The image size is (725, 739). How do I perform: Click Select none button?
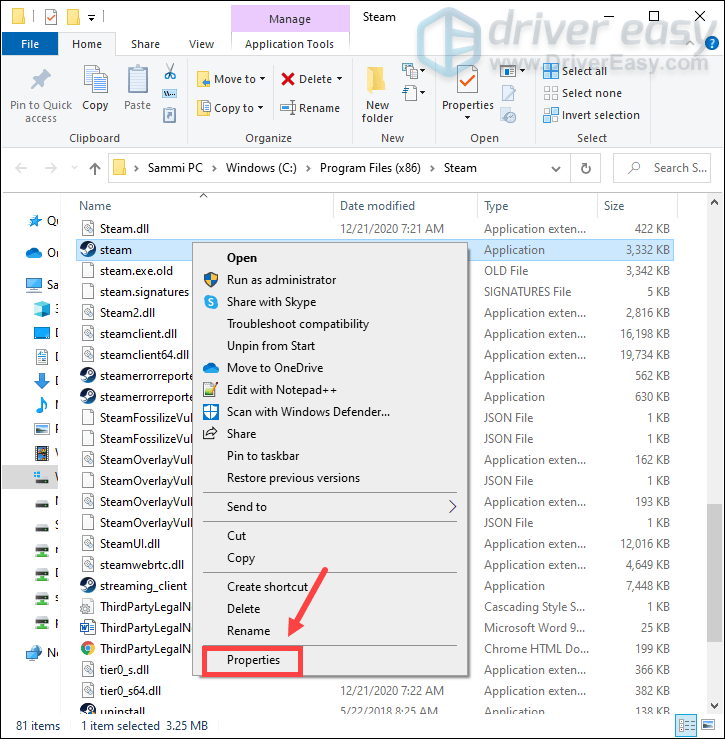[x=583, y=93]
